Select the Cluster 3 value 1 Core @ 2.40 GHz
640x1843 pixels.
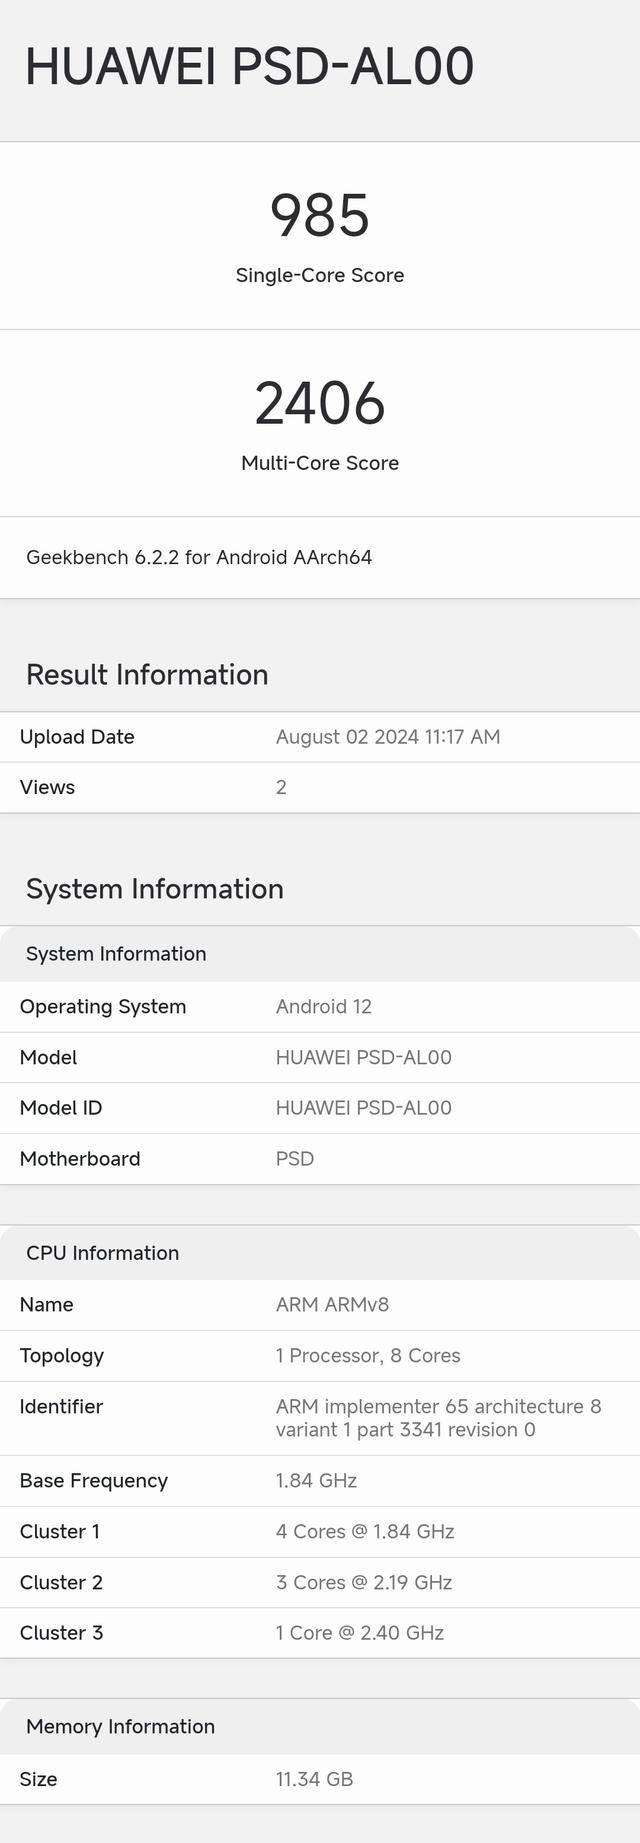click(360, 1633)
